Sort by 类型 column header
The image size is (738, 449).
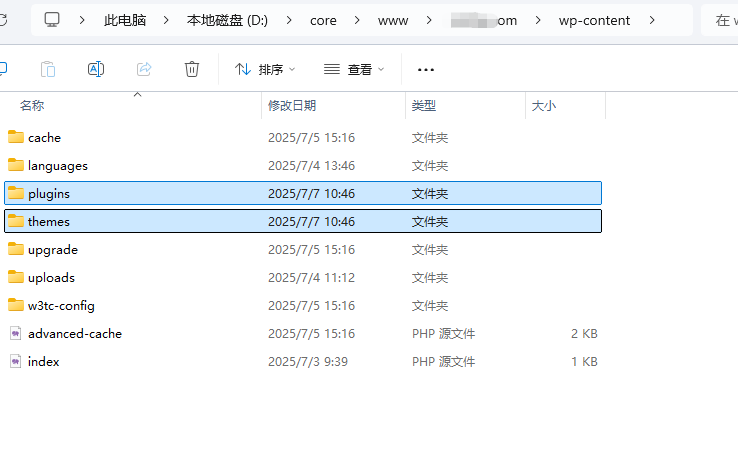click(x=424, y=105)
